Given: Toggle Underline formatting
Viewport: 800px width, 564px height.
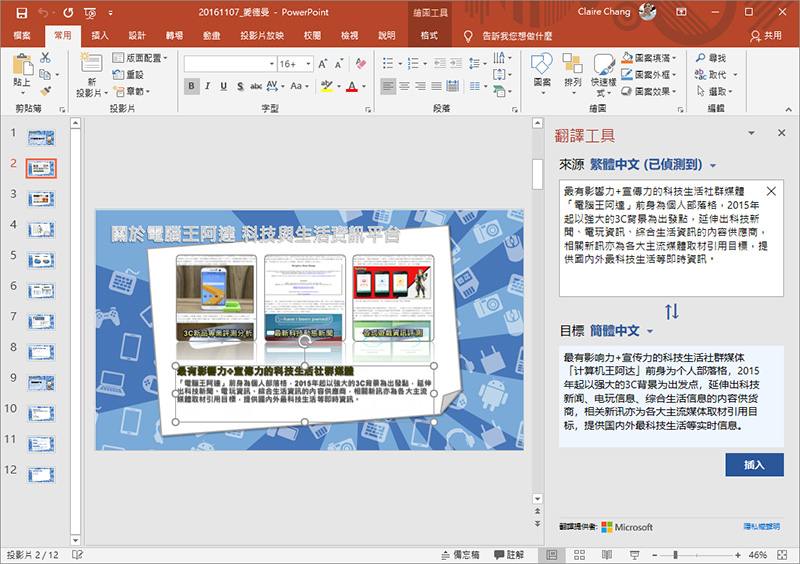Looking at the screenshot, I should coord(223,86).
